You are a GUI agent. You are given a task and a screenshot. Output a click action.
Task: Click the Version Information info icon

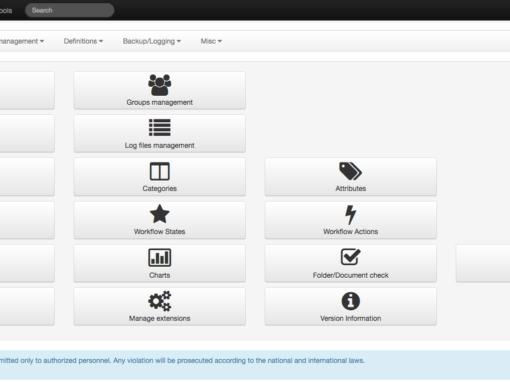(x=350, y=301)
